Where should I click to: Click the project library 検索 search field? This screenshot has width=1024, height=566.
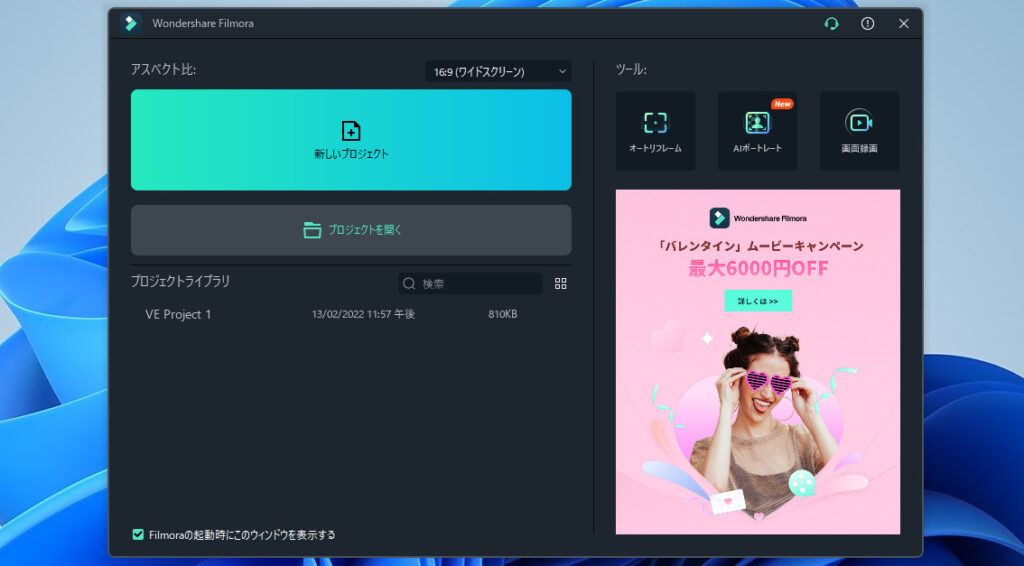coord(470,283)
